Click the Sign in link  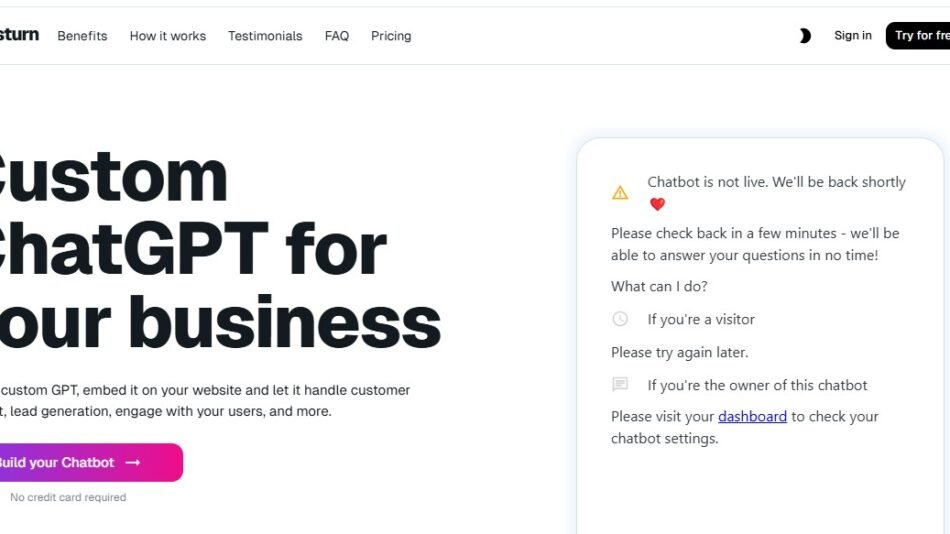(853, 36)
